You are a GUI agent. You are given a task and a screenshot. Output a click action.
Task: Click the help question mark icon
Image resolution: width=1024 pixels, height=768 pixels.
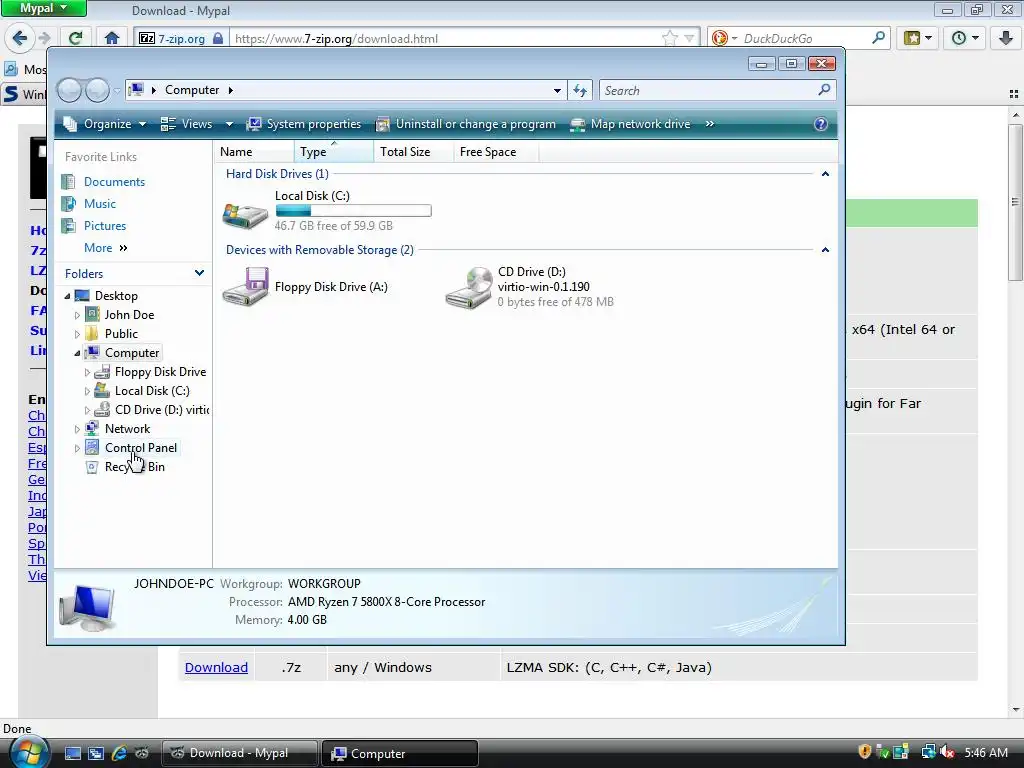821,124
